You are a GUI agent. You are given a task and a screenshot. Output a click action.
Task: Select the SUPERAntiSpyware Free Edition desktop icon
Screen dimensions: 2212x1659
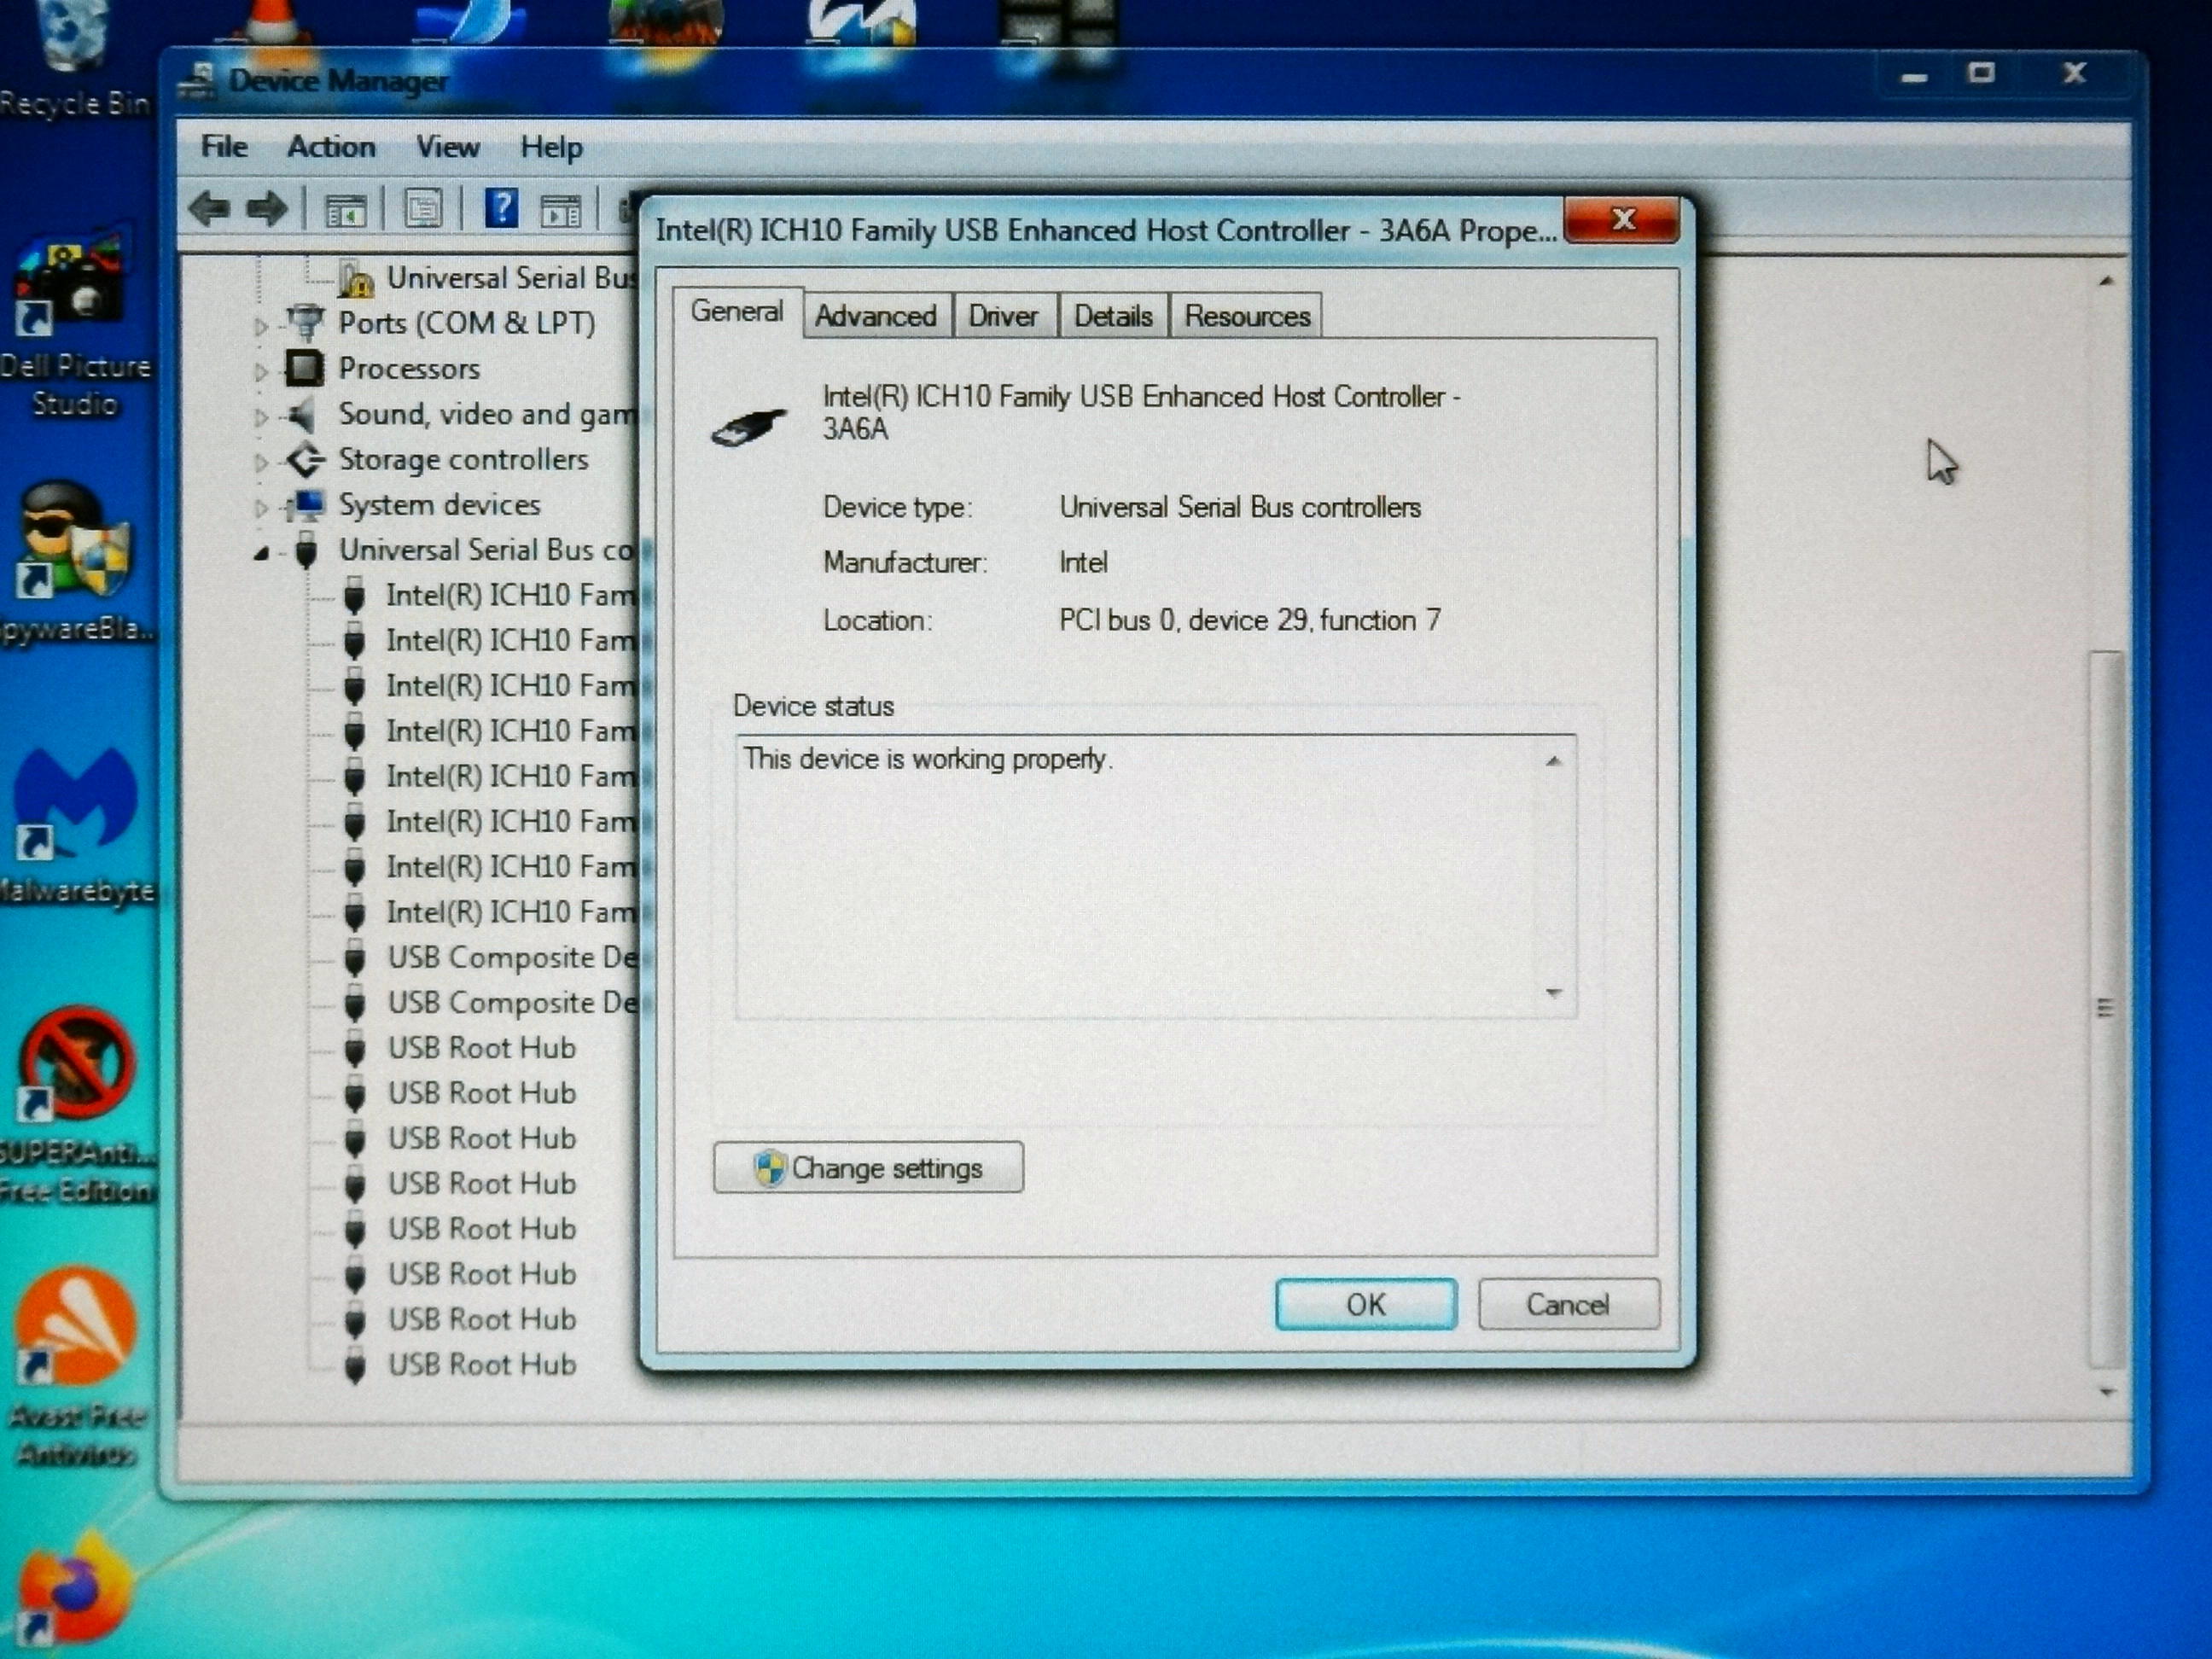(77, 1105)
